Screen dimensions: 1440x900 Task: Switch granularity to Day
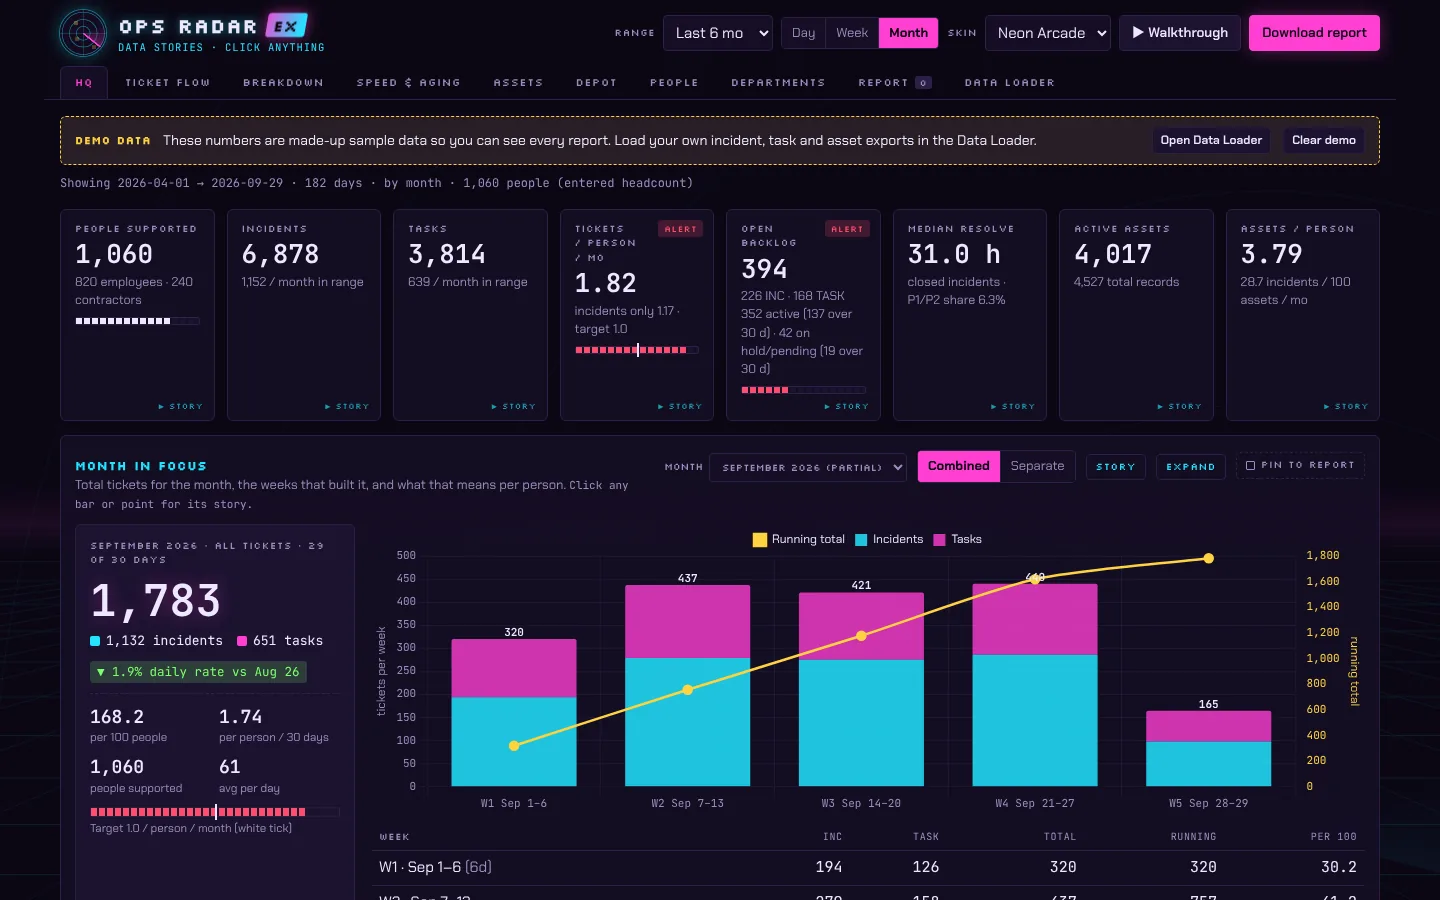[803, 33]
